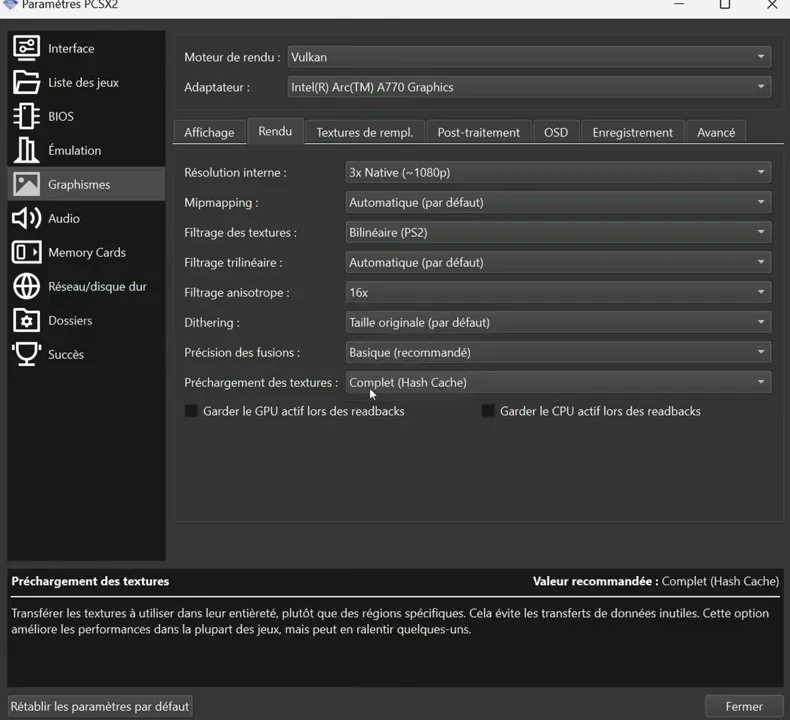Open the Audio speaker icon

26,218
